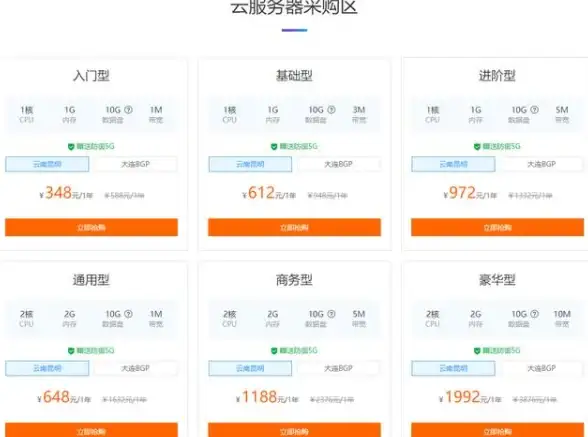The width and height of the screenshot is (588, 437).
Task: Select 大连BGP region in 商务型 card
Action: [339, 368]
